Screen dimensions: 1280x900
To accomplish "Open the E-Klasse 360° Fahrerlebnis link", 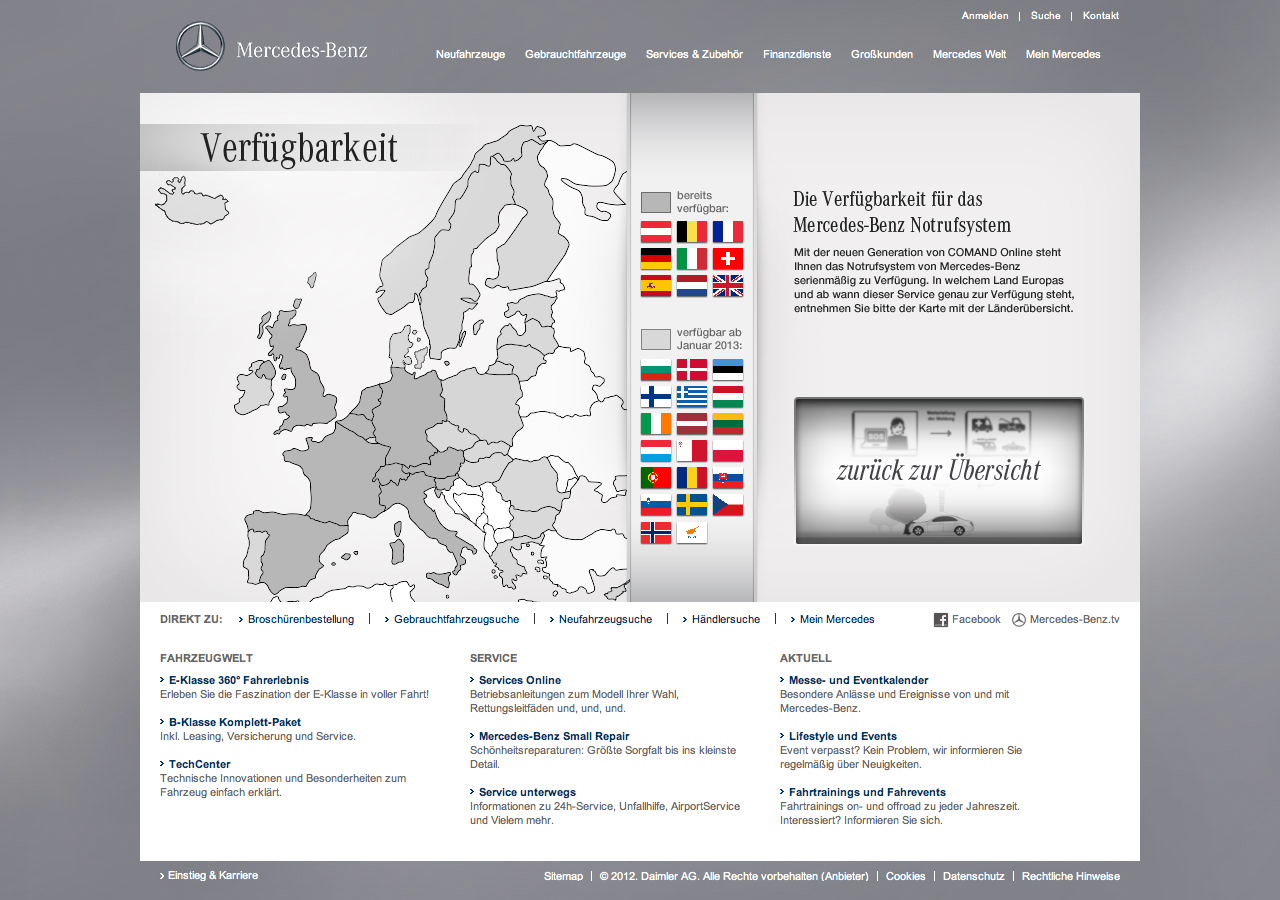I will click(x=238, y=680).
